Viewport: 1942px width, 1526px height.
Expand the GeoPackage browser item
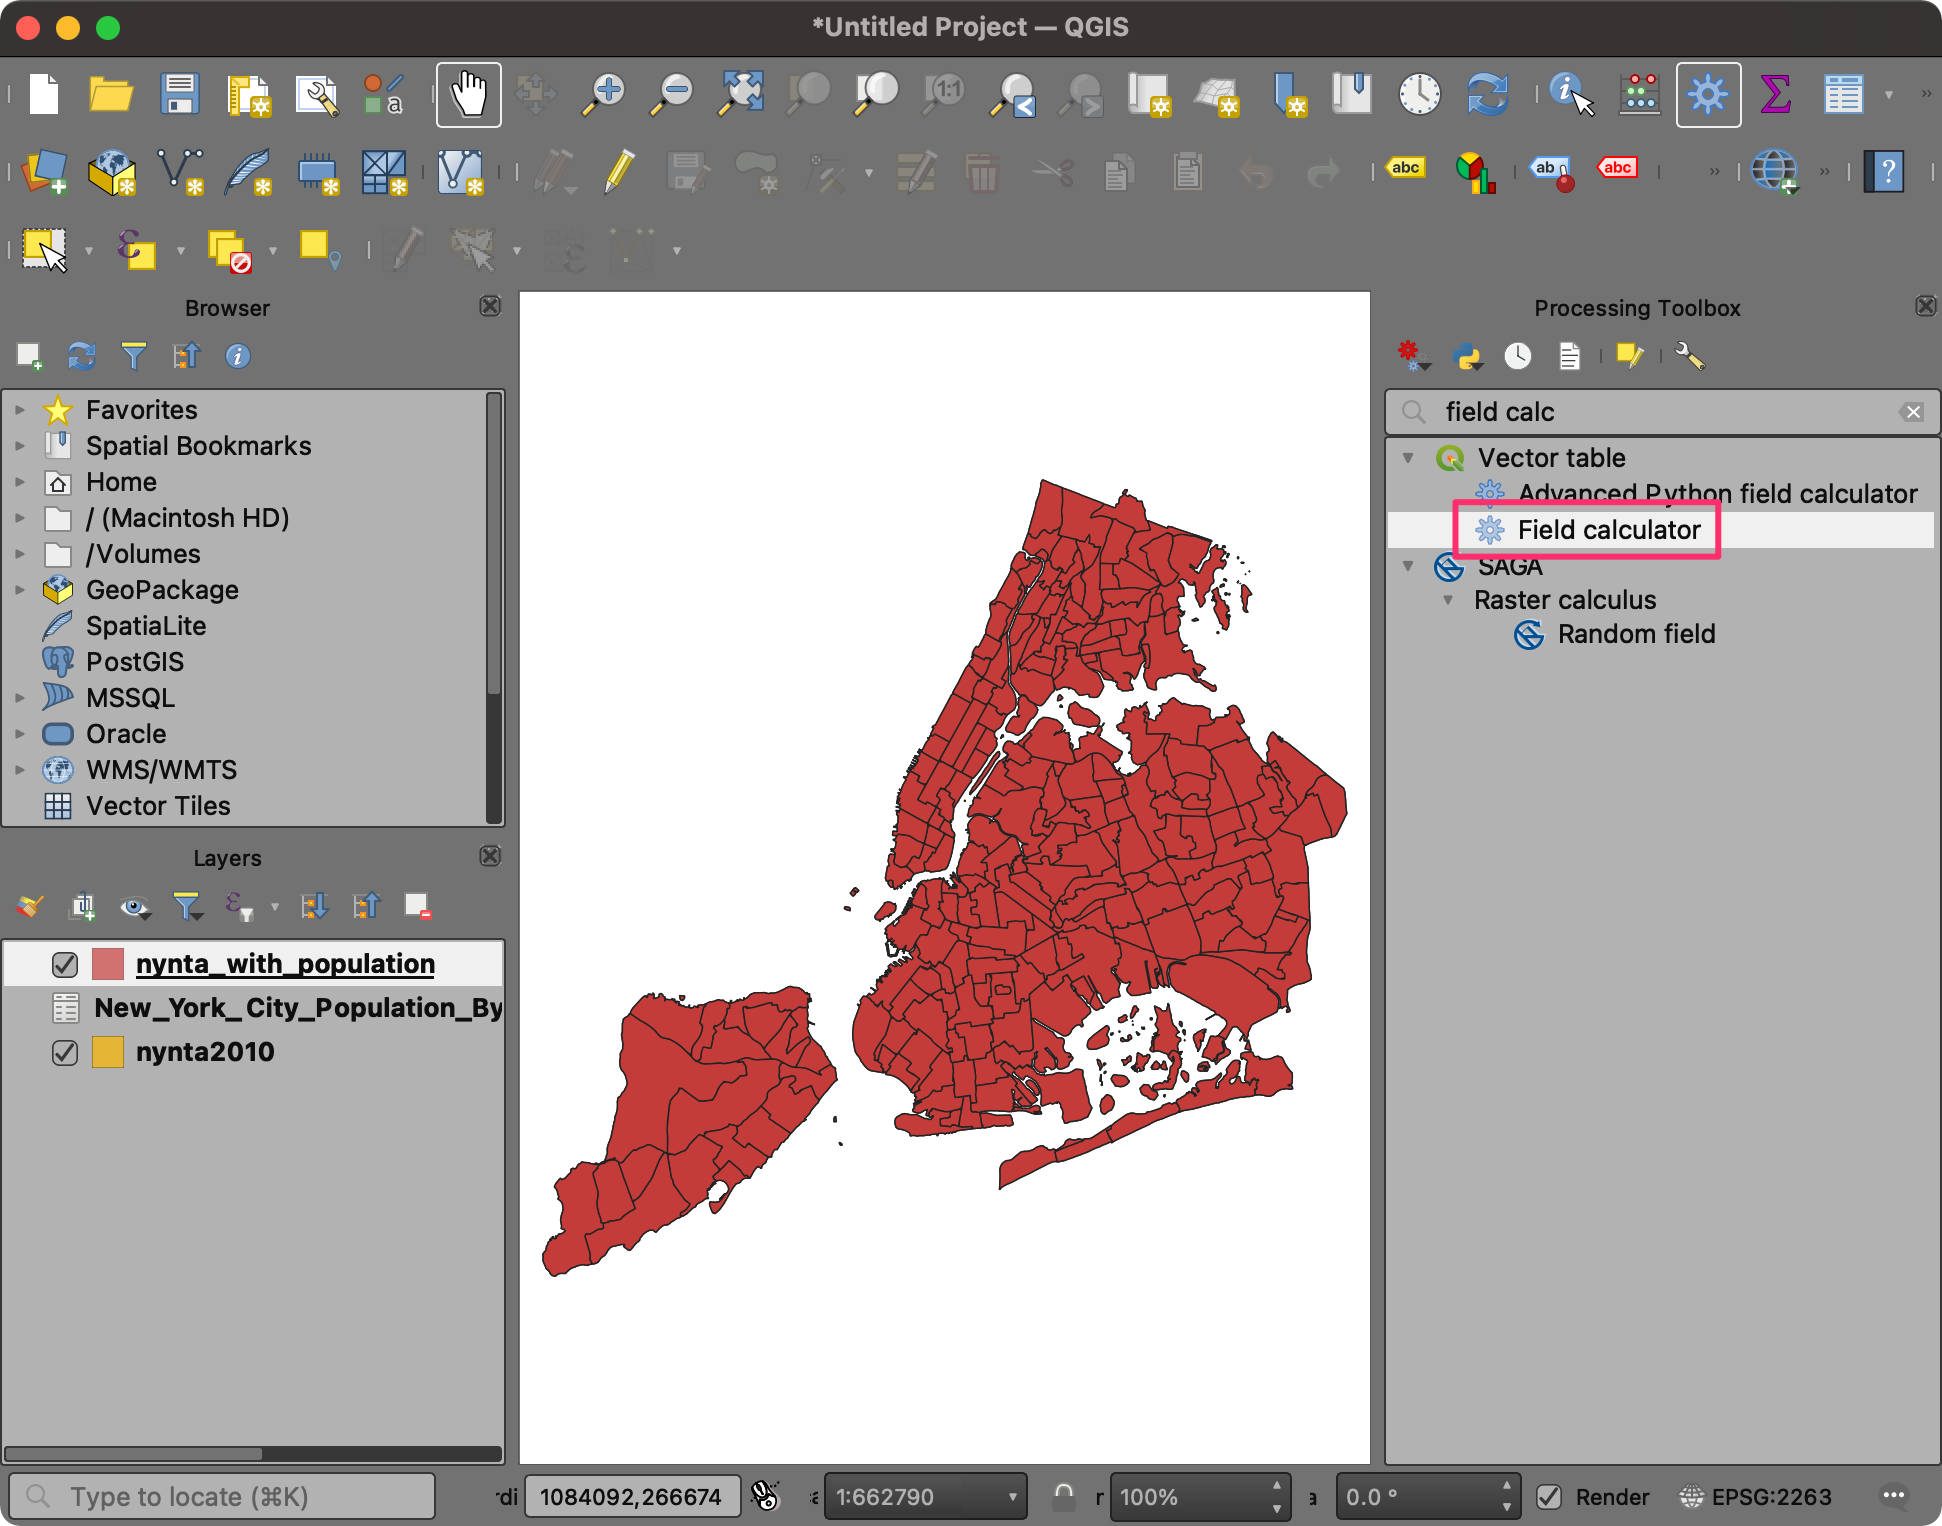tap(19, 590)
